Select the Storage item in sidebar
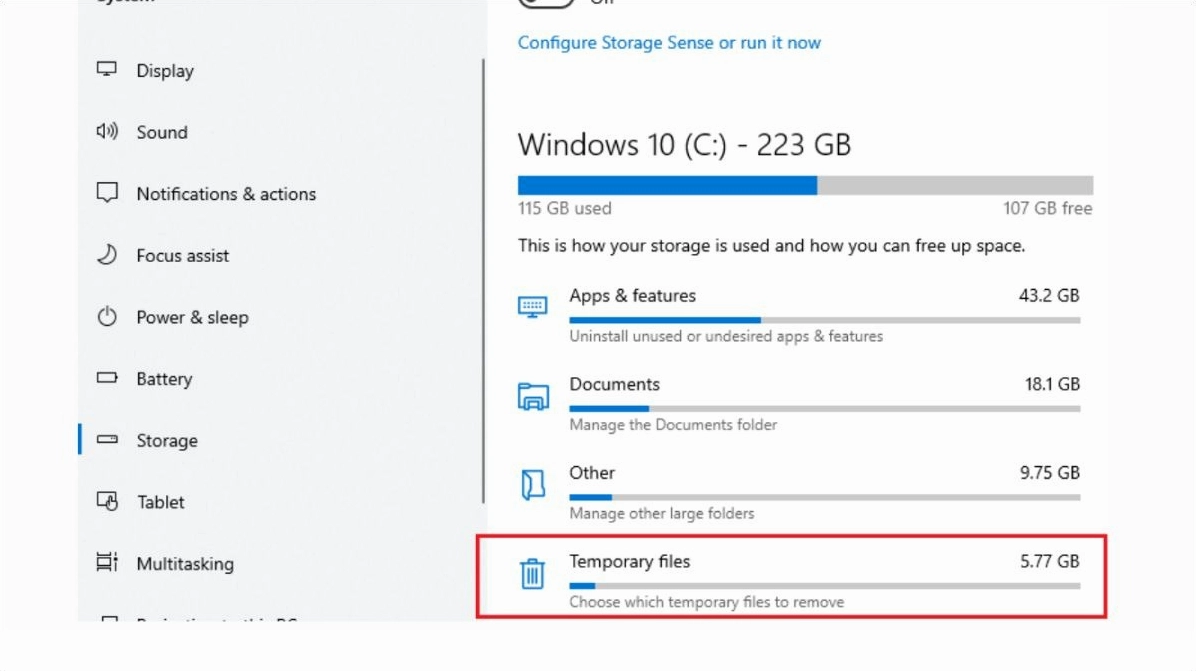This screenshot has height=671, width=1196. (x=166, y=441)
